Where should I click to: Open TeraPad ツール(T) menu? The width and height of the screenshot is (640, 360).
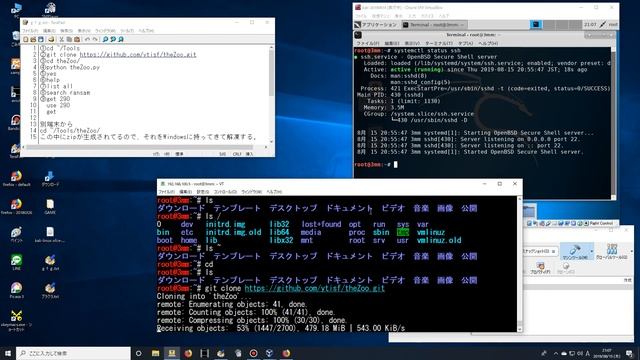(127, 31)
